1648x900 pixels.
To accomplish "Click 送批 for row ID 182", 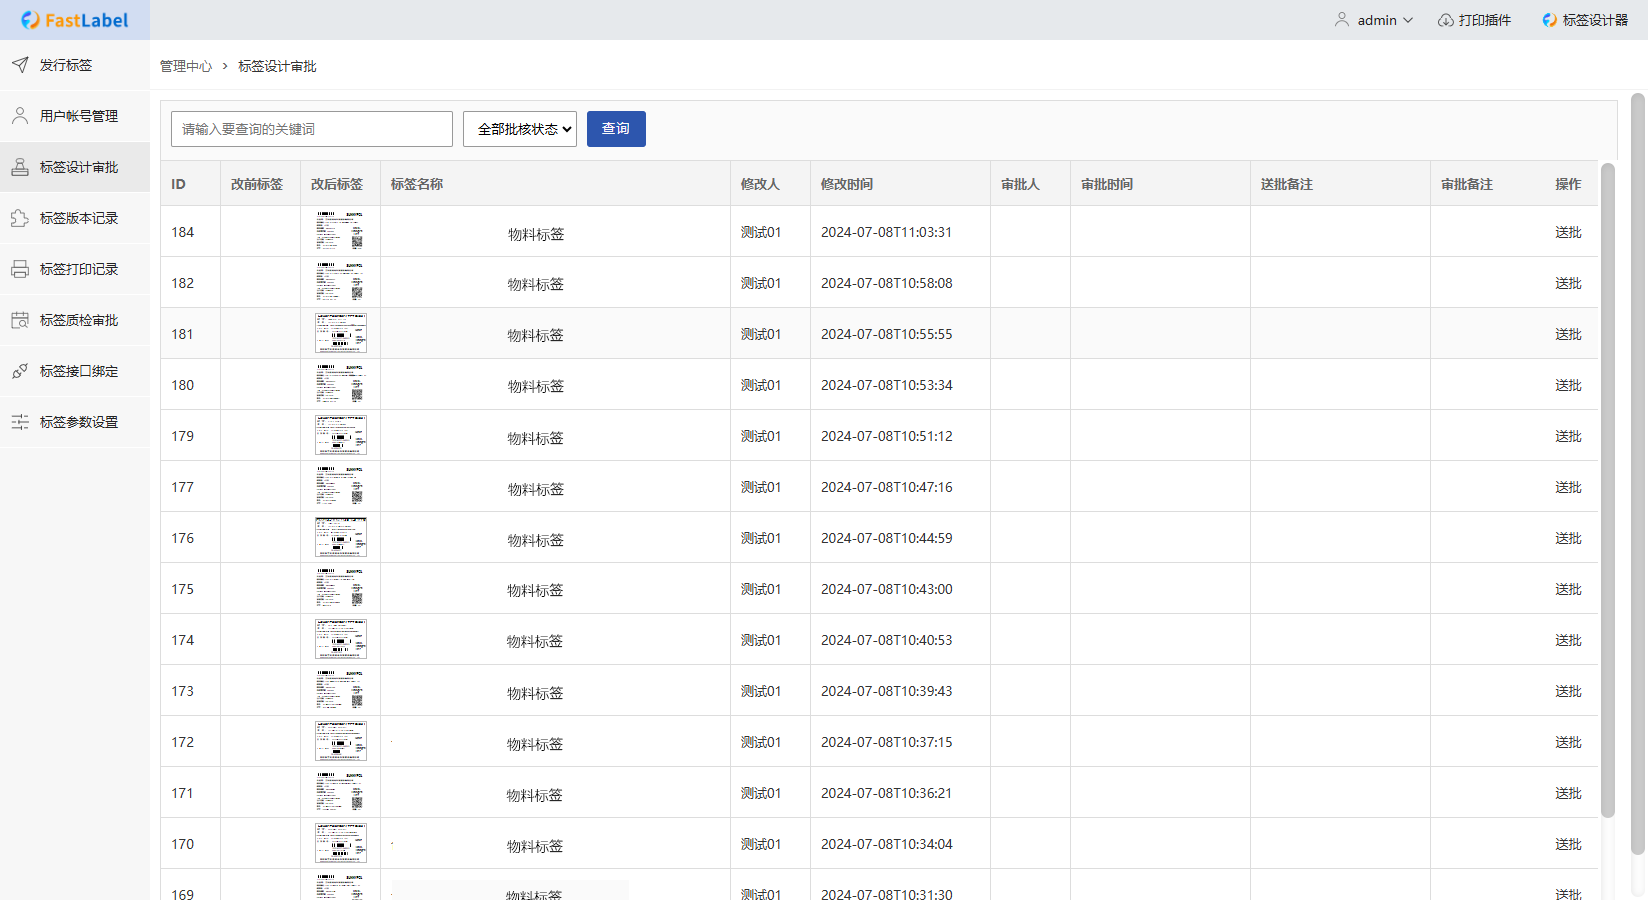I will point(1568,283).
